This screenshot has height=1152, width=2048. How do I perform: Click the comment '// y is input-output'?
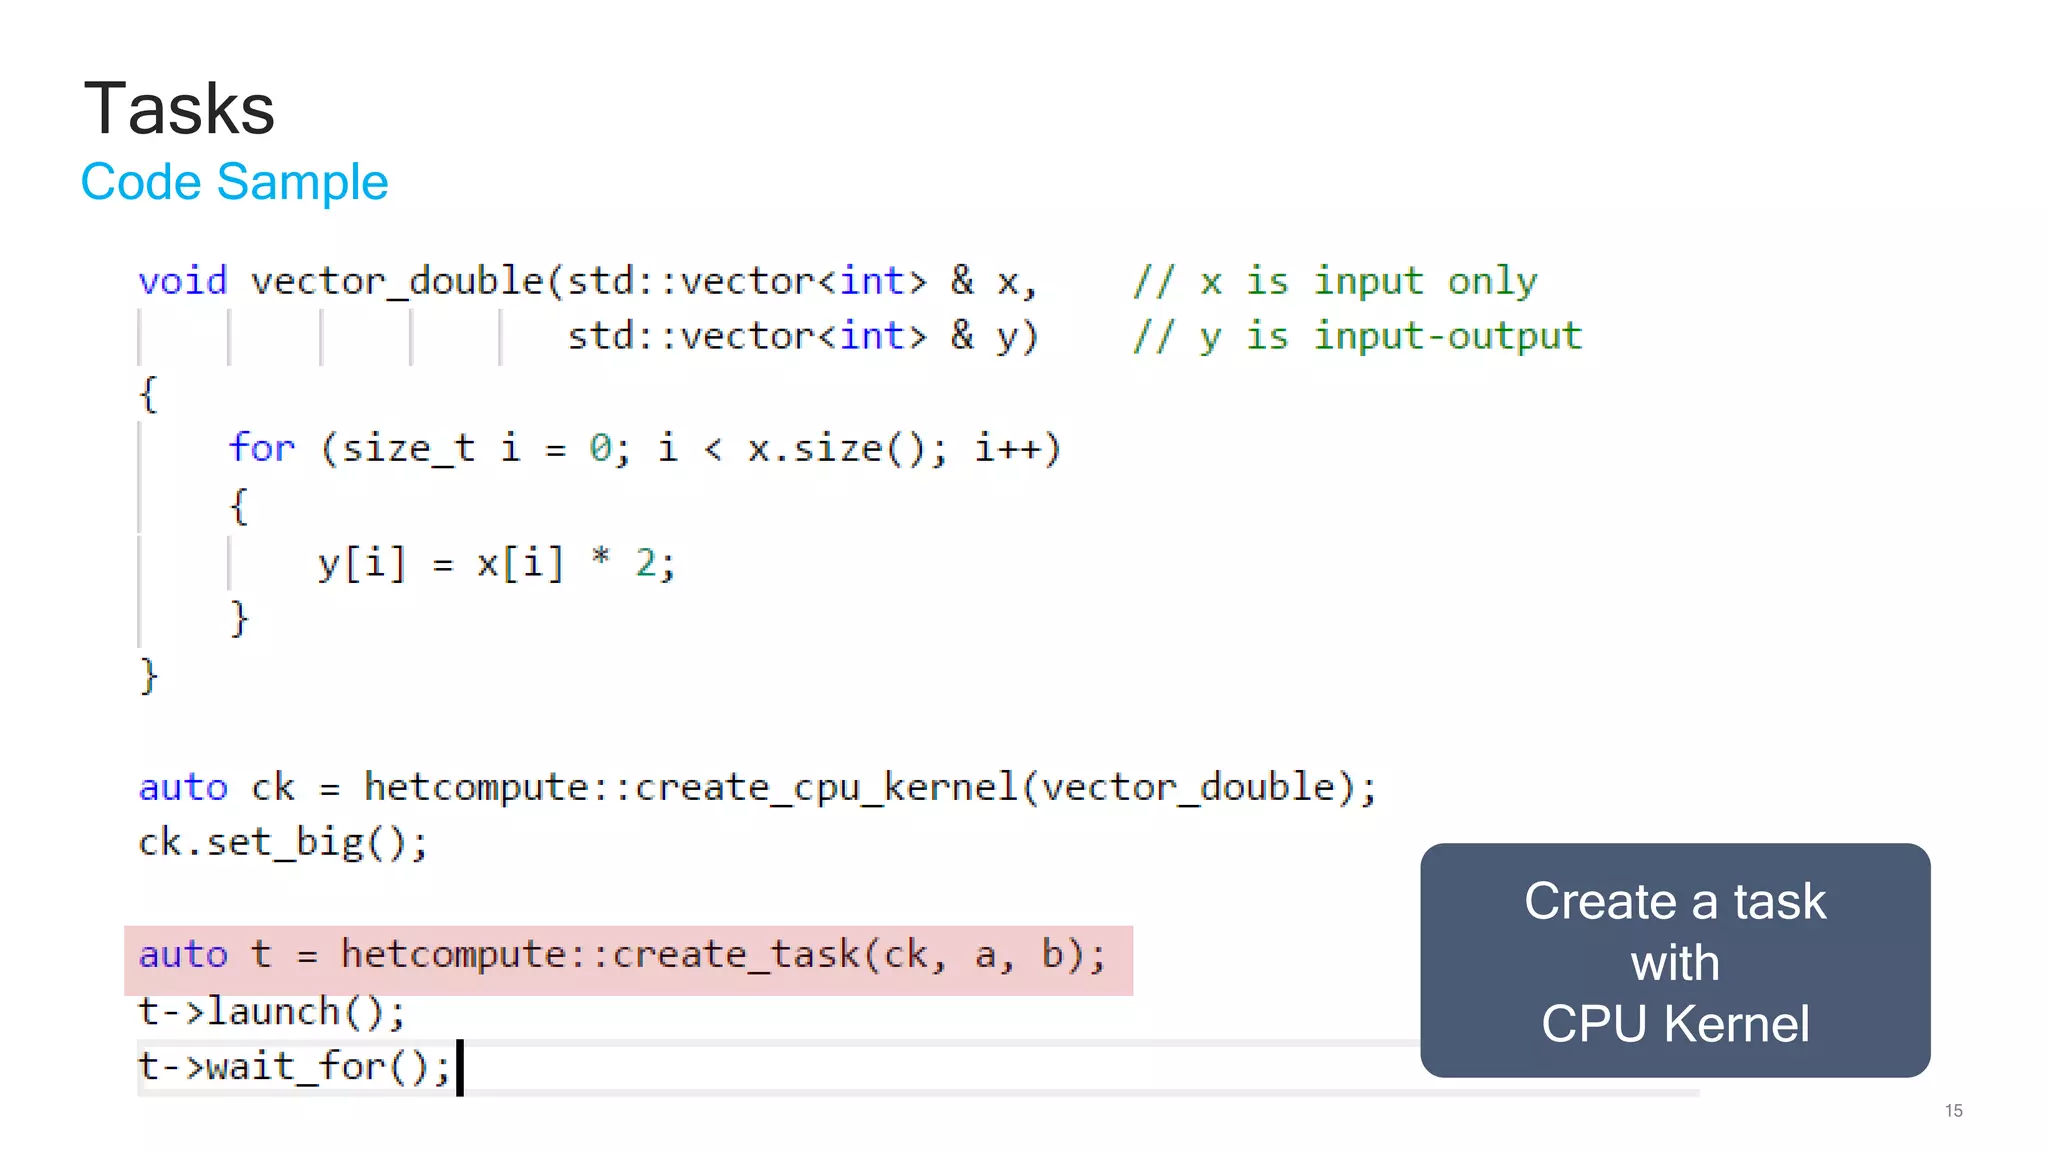coord(1357,337)
